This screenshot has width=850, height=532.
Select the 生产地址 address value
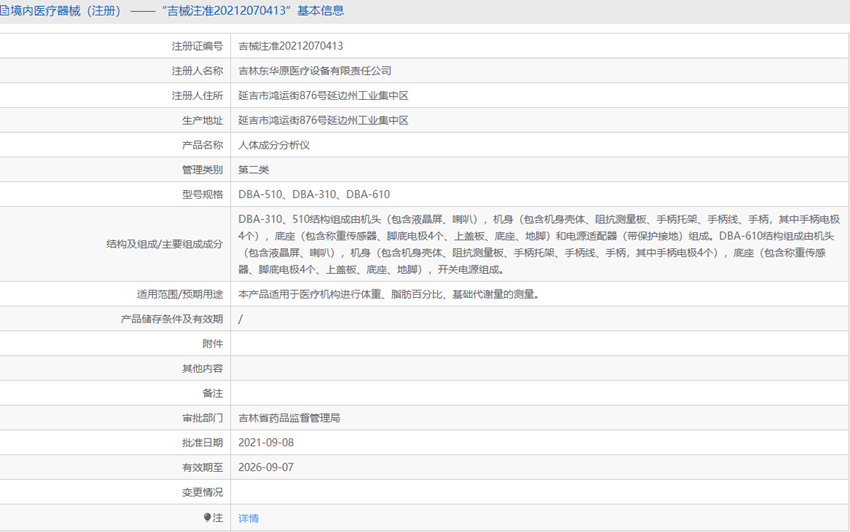pos(323,120)
